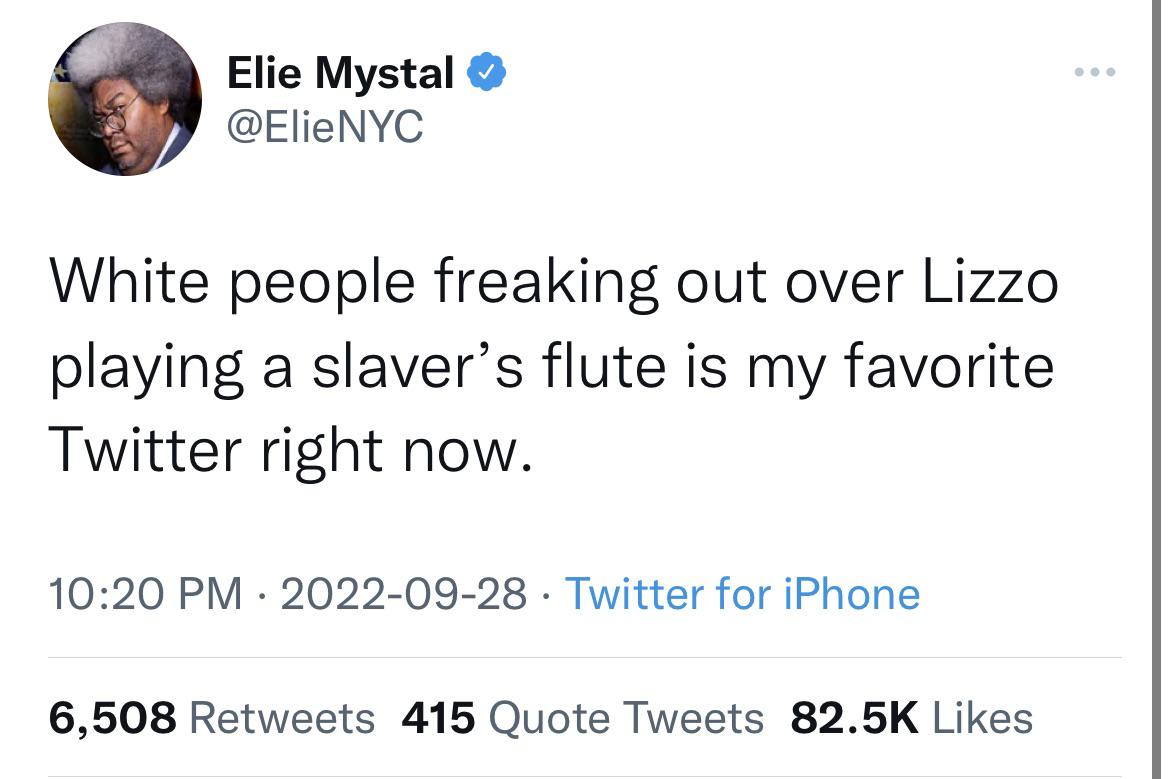This screenshot has height=779, width=1170.
Task: Click the date 2022-09-28
Action: tap(406, 594)
